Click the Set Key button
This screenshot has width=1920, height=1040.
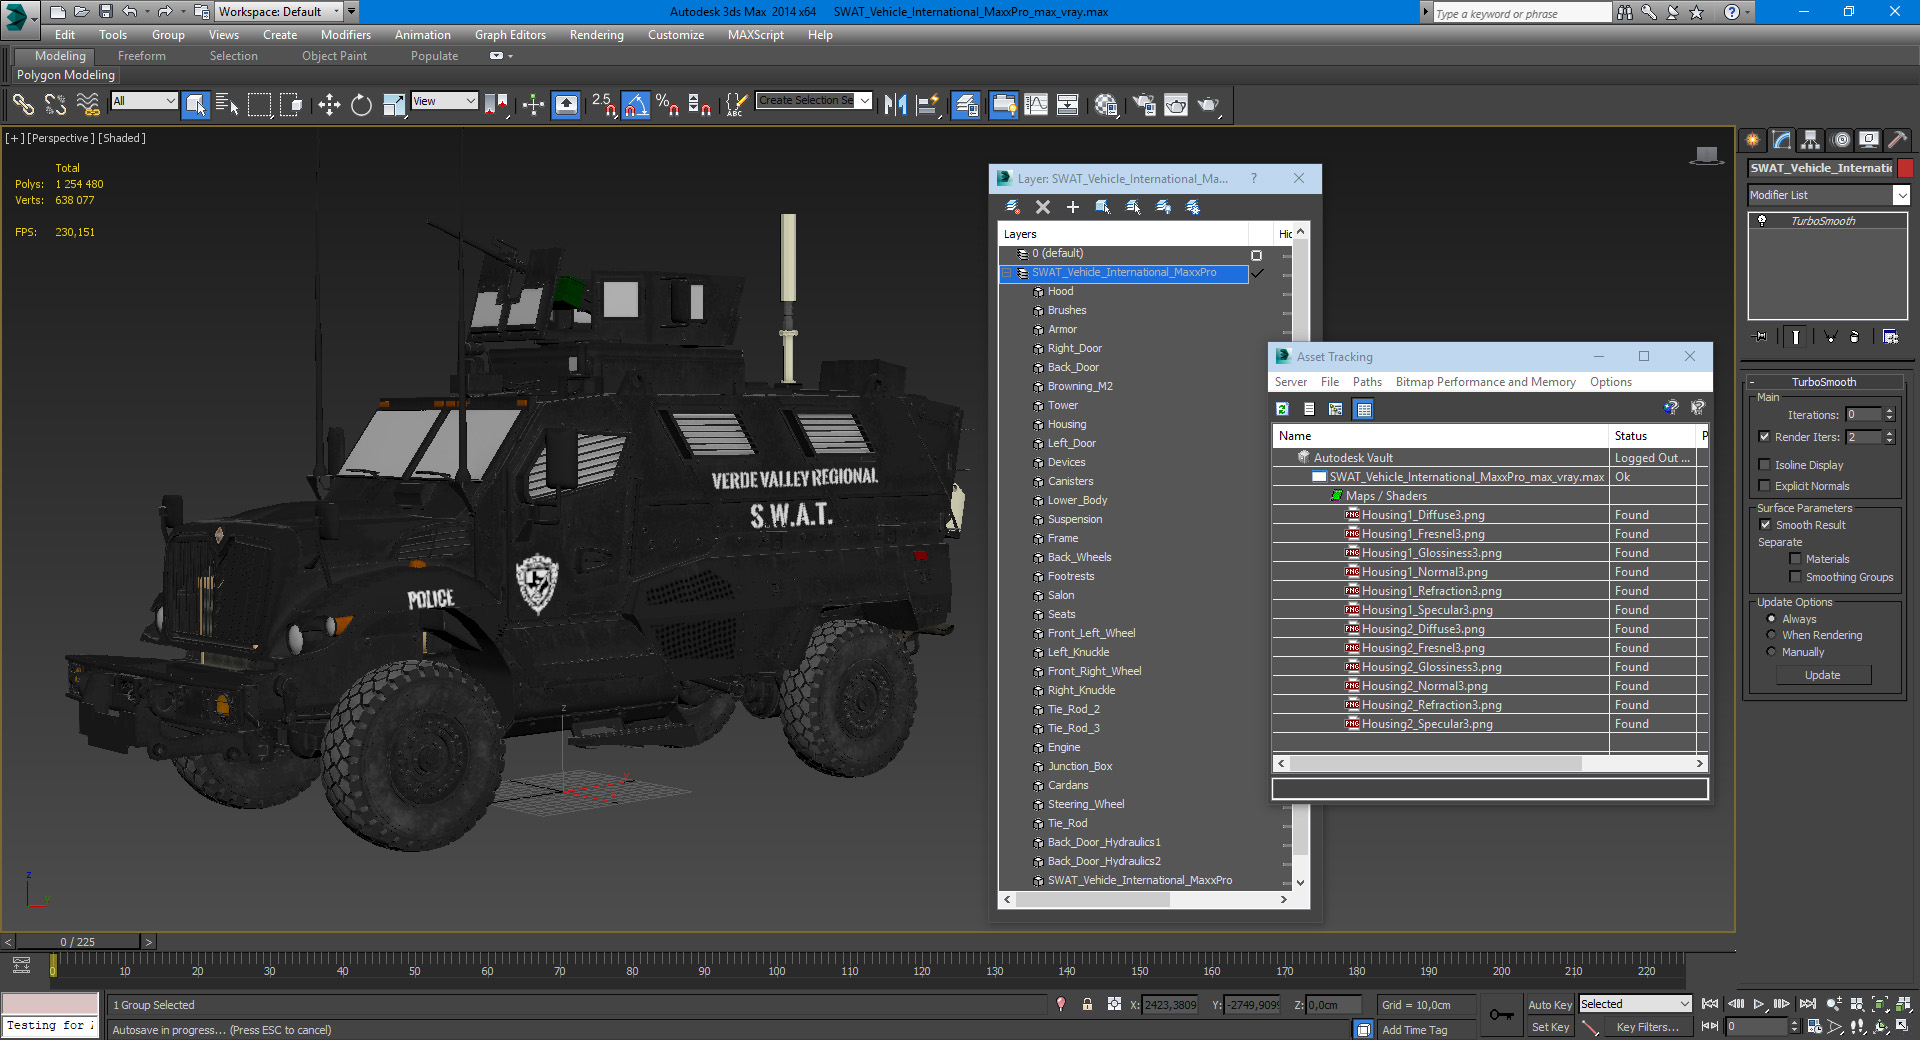click(x=1550, y=1027)
